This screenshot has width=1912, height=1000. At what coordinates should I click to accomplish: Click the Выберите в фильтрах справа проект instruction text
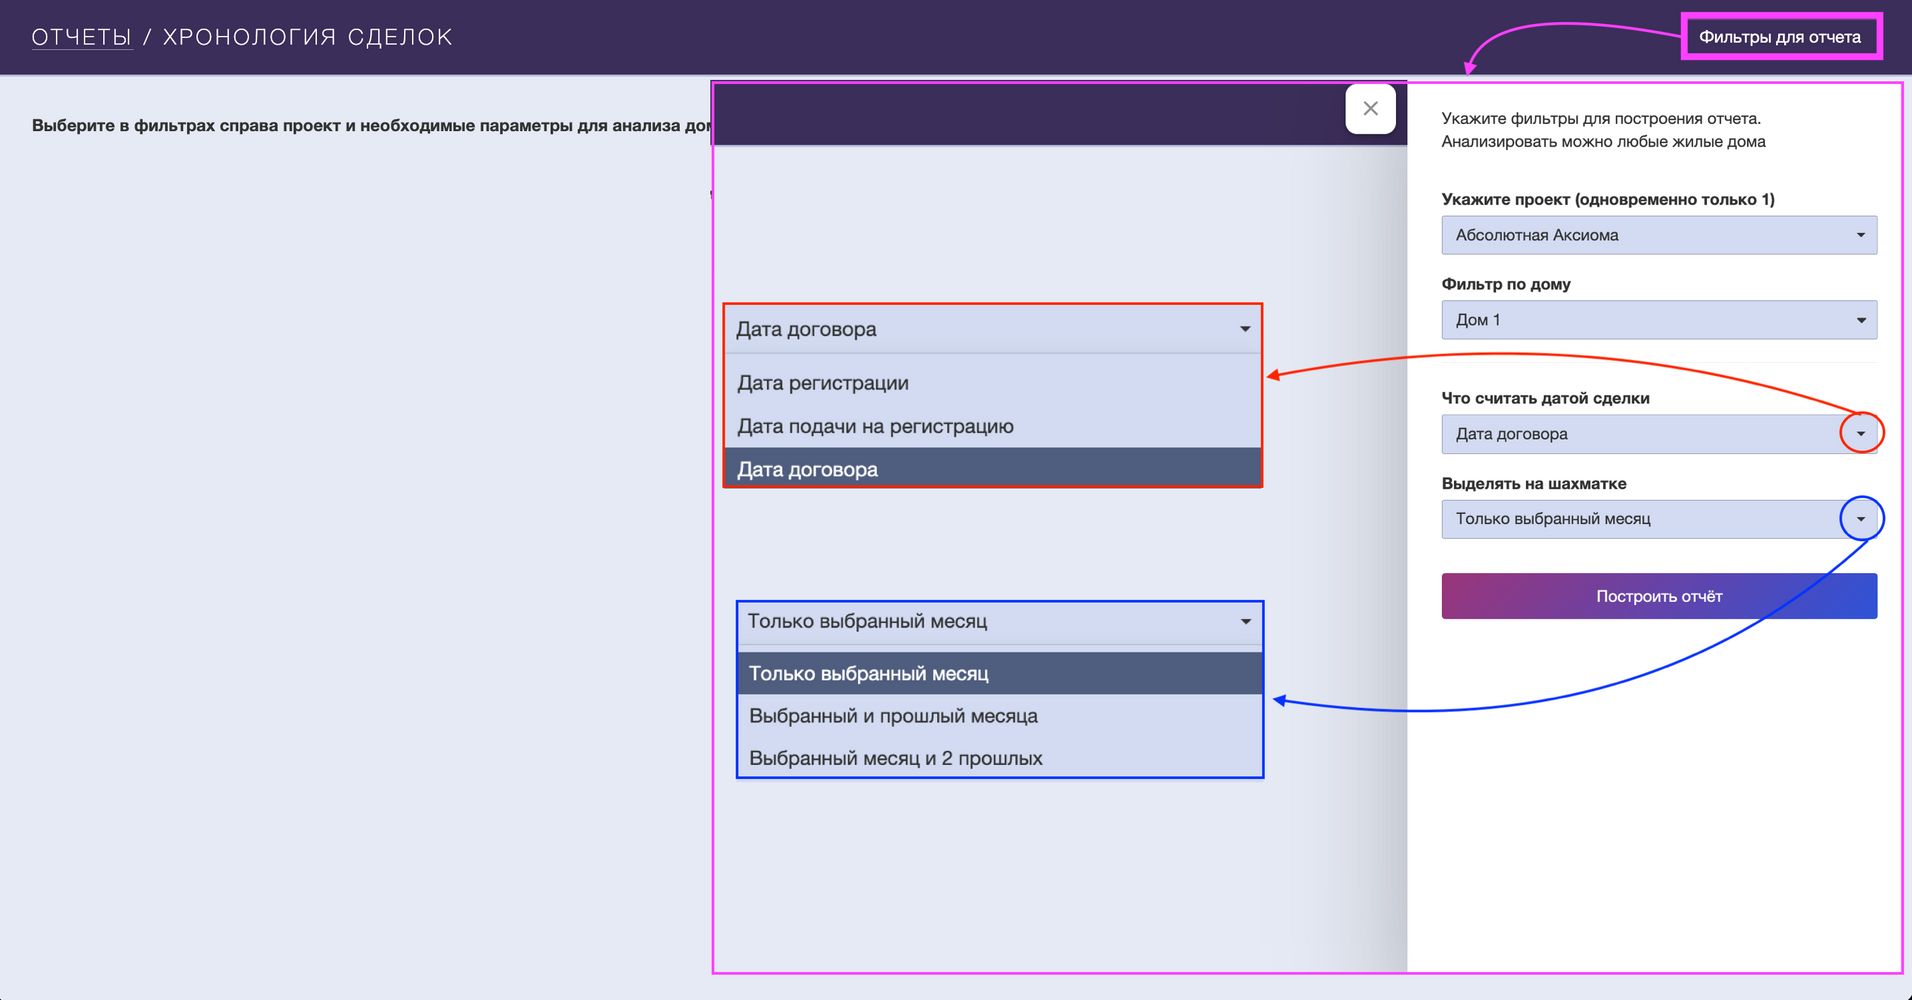click(371, 126)
